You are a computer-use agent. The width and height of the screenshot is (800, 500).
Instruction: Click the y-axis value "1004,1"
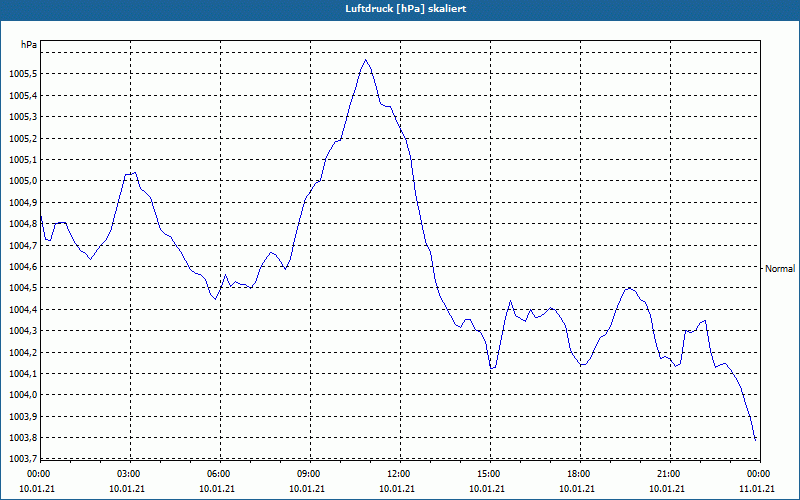23,374
